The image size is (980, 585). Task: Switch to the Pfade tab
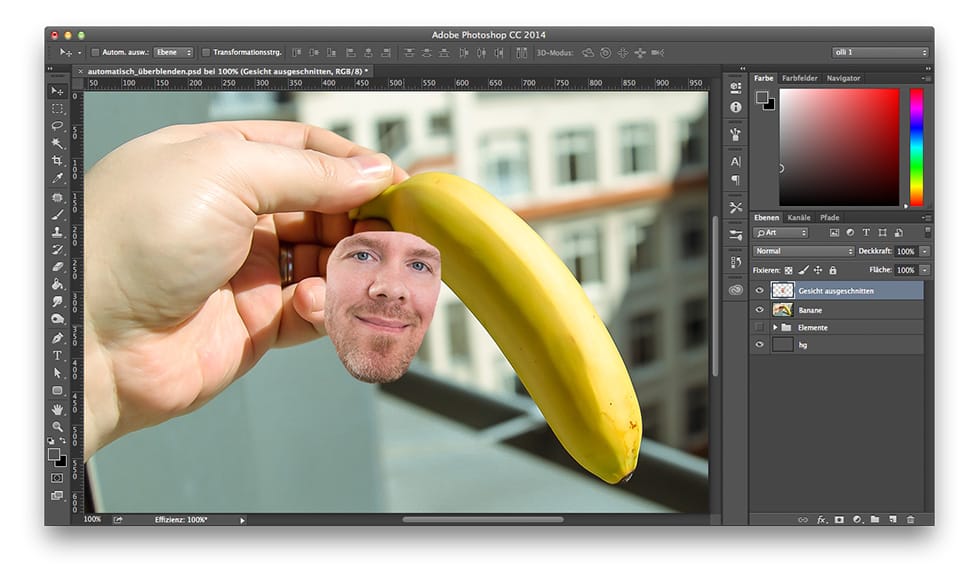pos(829,218)
